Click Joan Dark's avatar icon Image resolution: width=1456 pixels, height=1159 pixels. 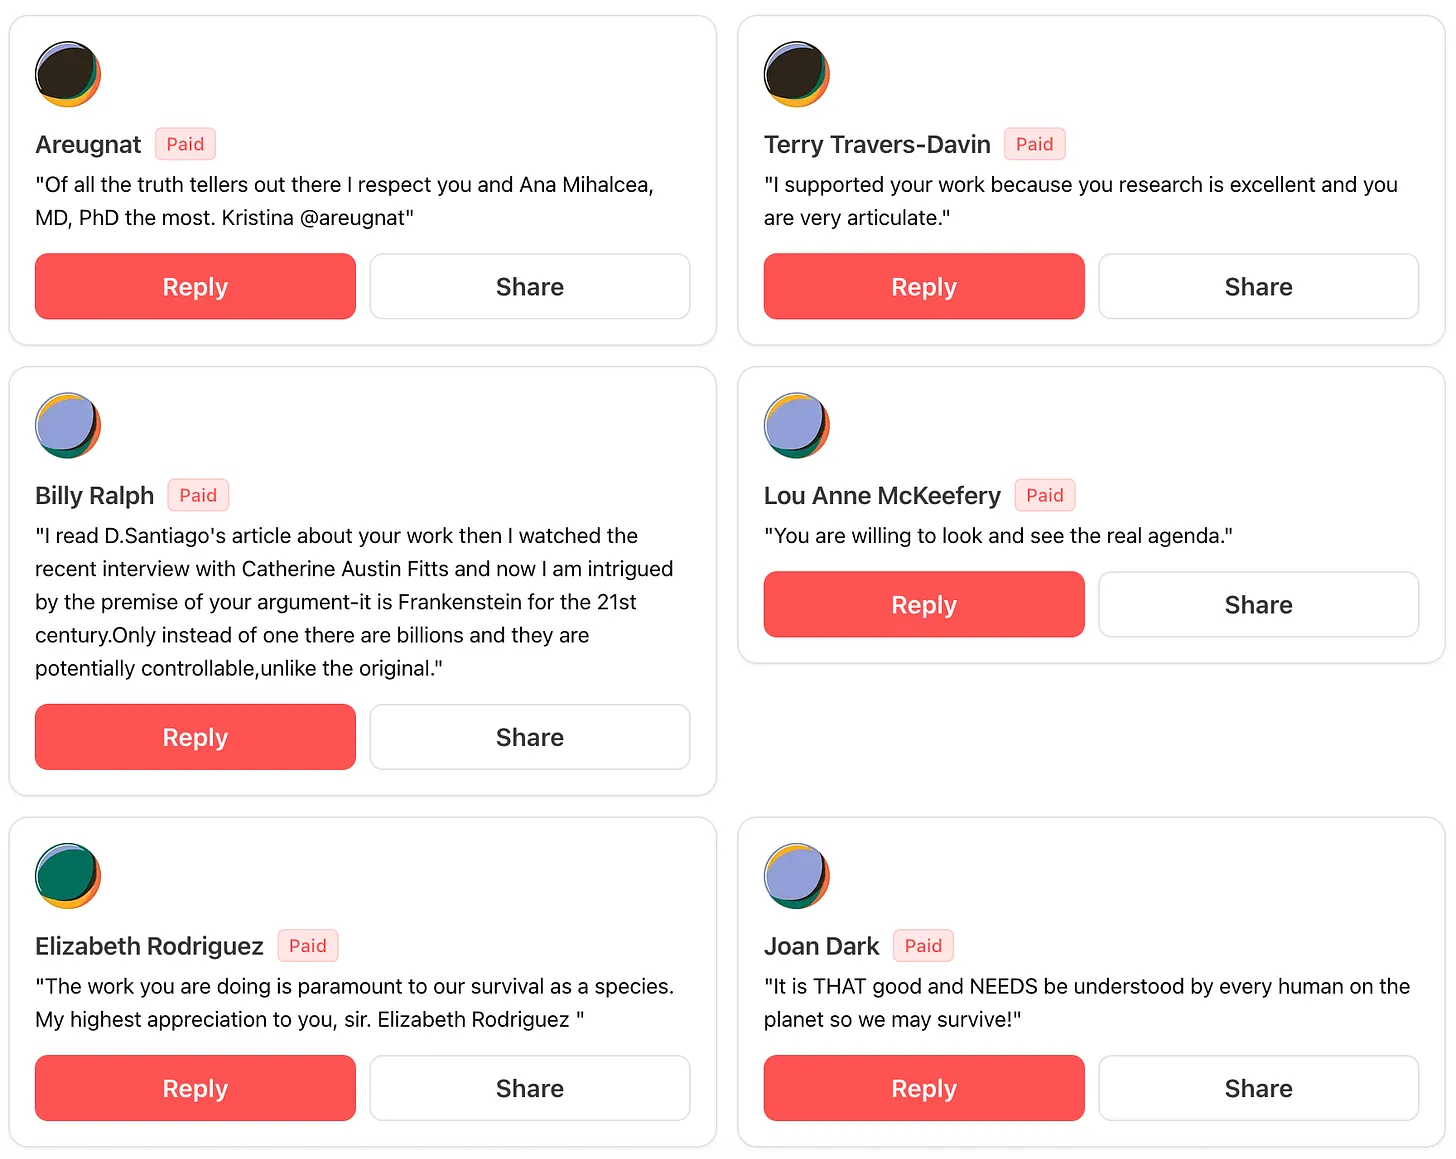(x=797, y=876)
